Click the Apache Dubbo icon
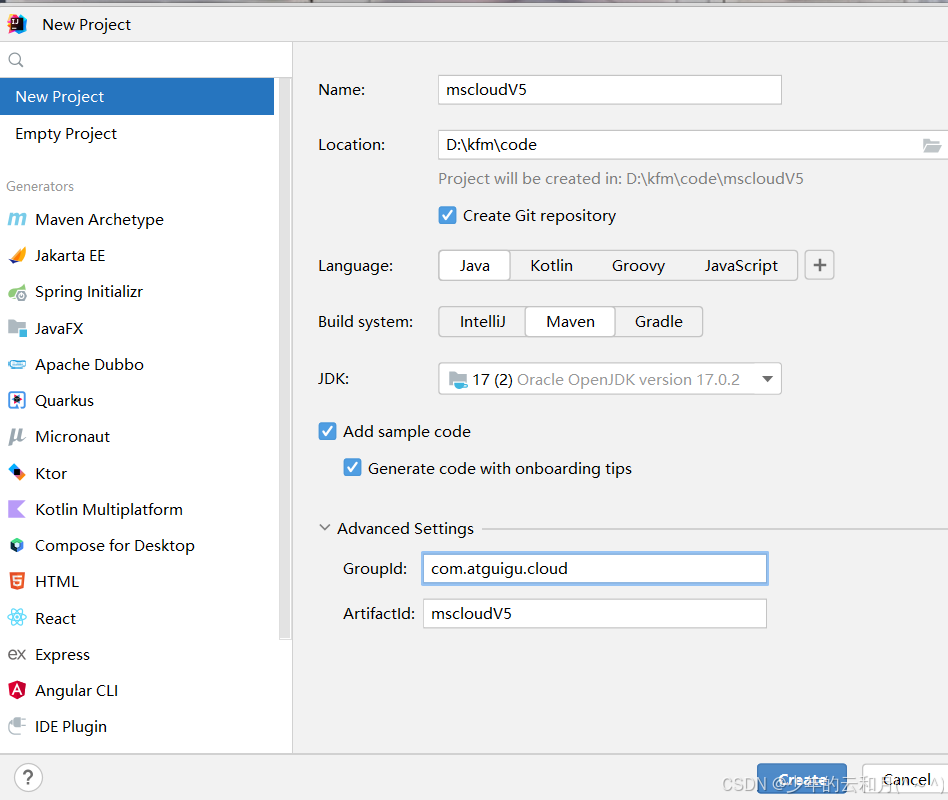Image resolution: width=948 pixels, height=800 pixels. [x=17, y=365]
